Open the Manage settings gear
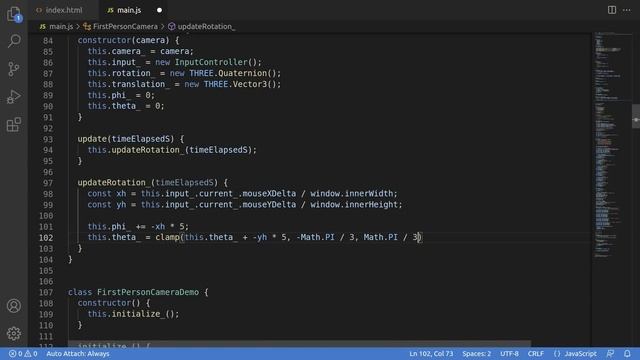Image resolution: width=640 pixels, height=360 pixels. click(14, 333)
